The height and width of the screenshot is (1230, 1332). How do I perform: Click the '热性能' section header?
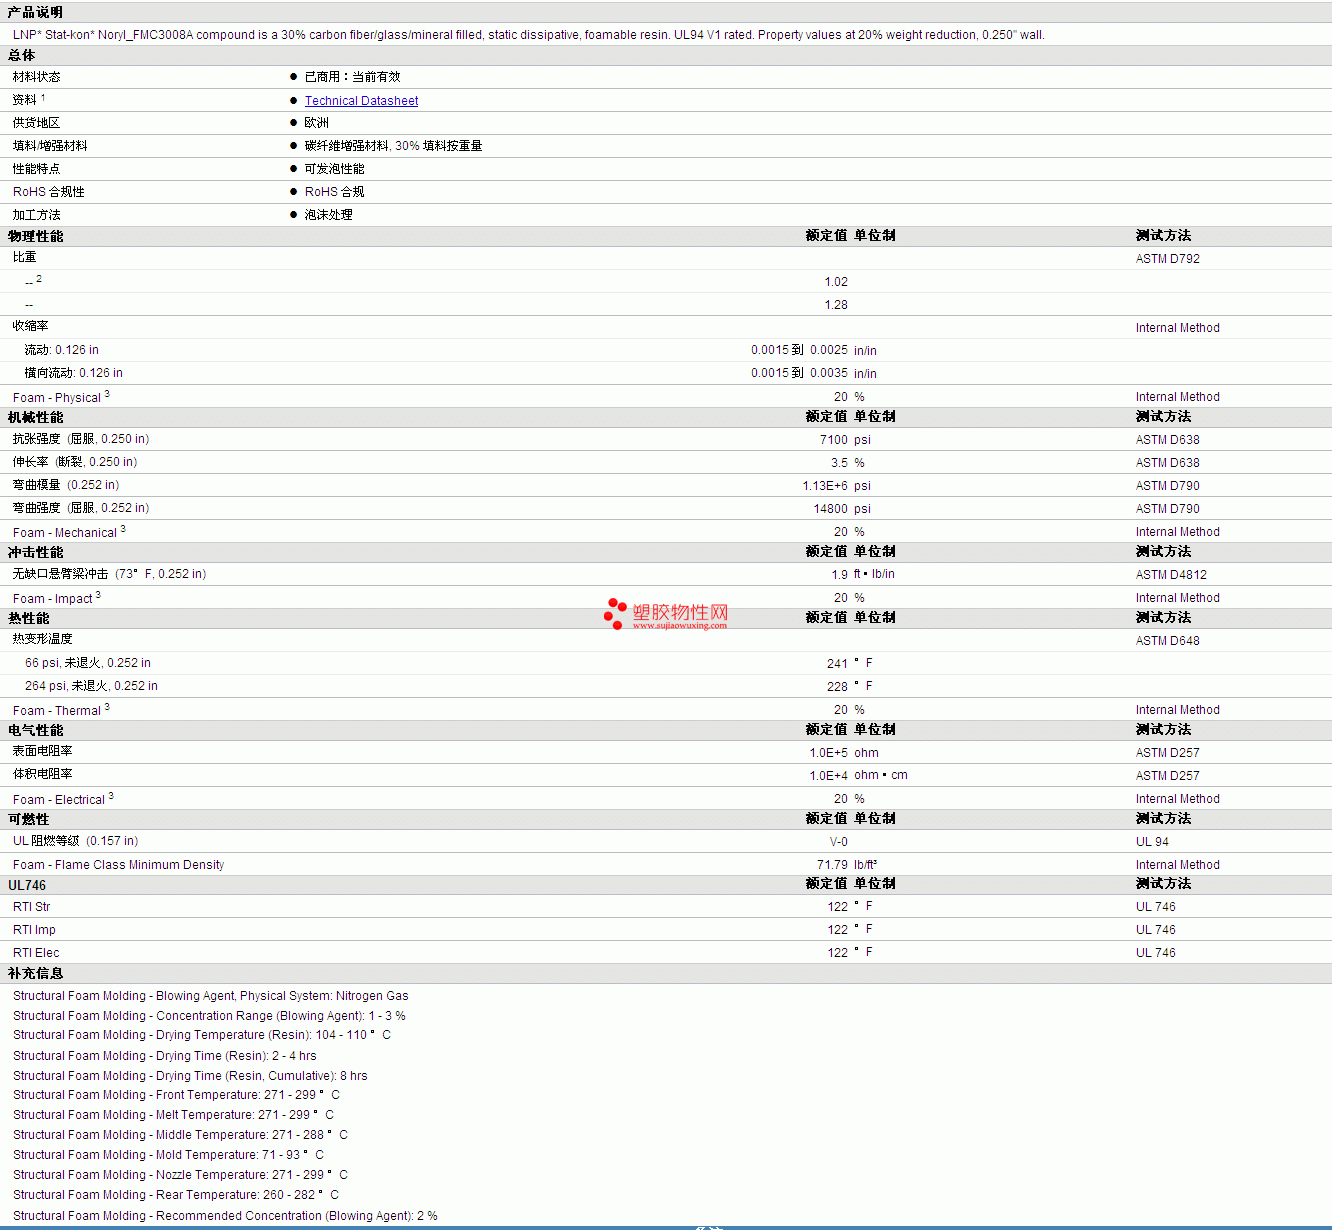(x=29, y=618)
